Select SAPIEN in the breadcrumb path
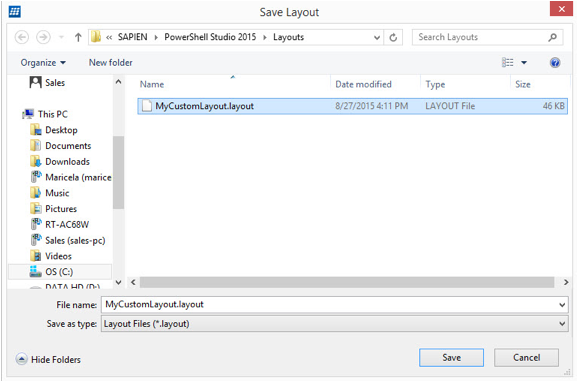This screenshot has height=382, width=578. pos(132,37)
